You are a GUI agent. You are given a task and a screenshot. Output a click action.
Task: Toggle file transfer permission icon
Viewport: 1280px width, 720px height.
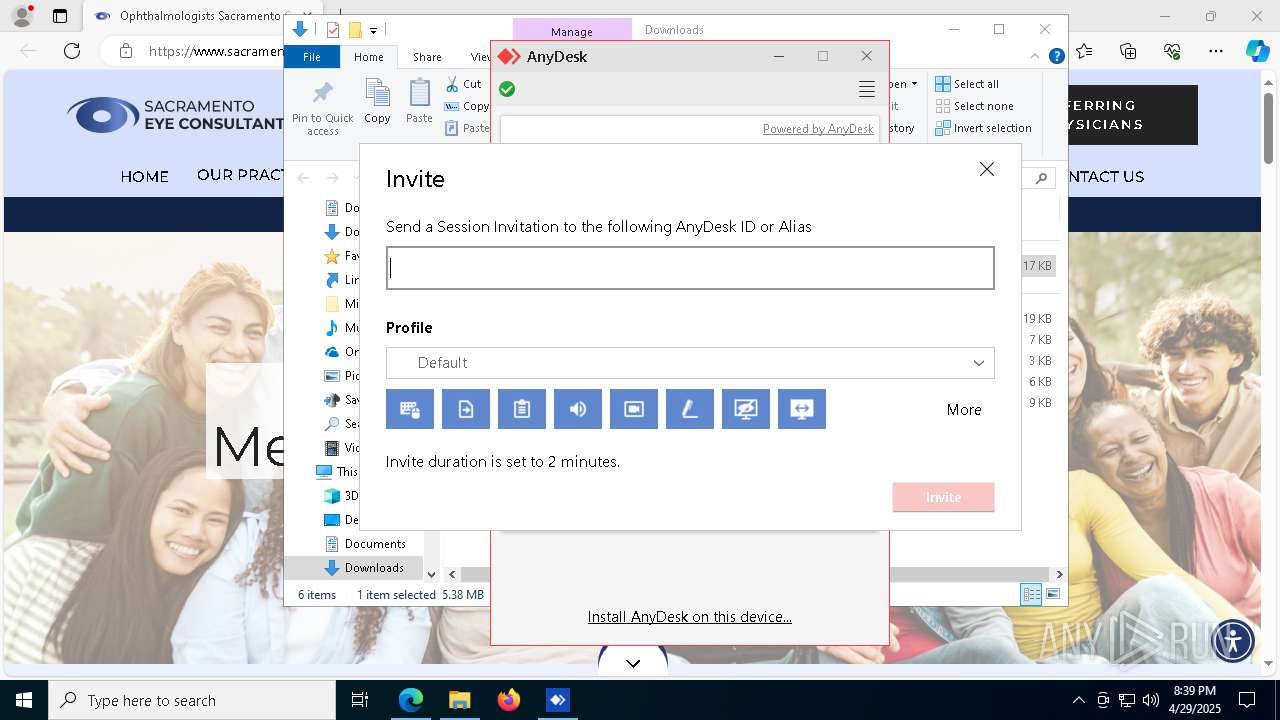tap(466, 409)
